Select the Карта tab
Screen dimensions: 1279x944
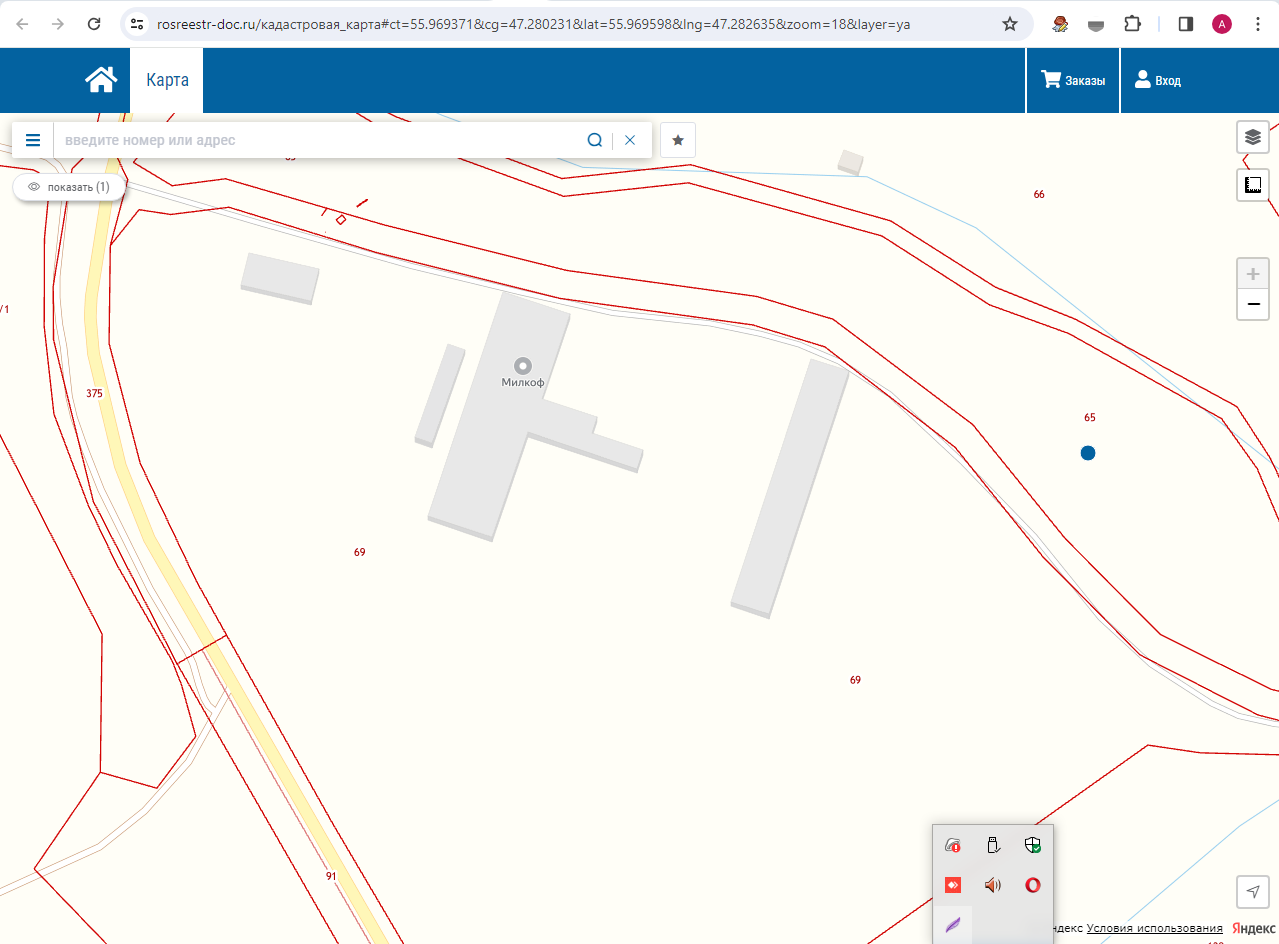point(167,80)
